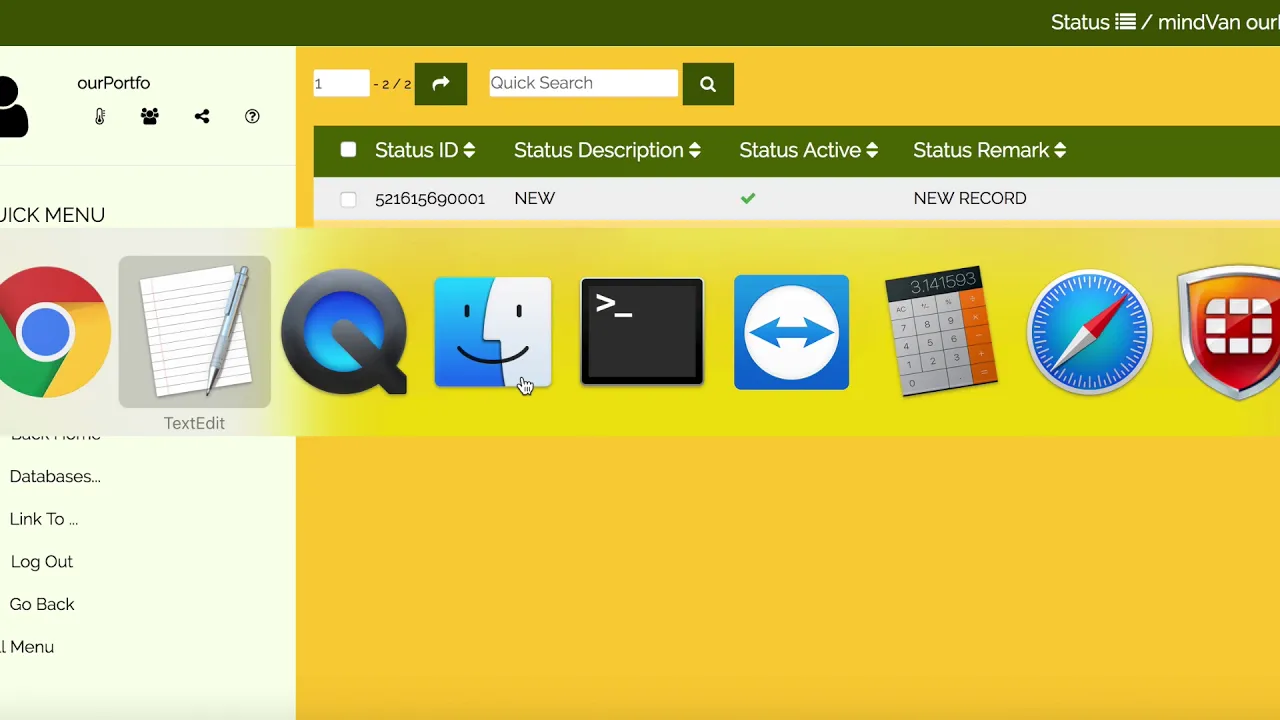Click the NEW status description cell

pos(534,198)
